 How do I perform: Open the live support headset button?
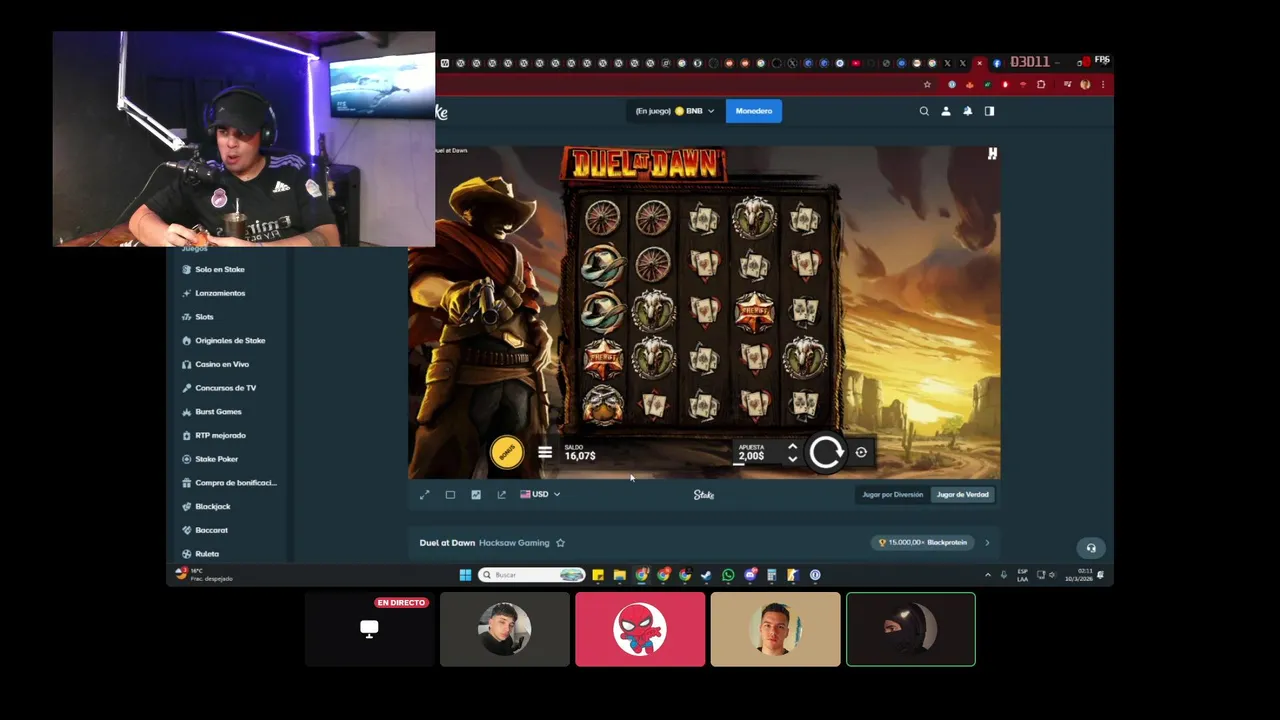click(1091, 548)
